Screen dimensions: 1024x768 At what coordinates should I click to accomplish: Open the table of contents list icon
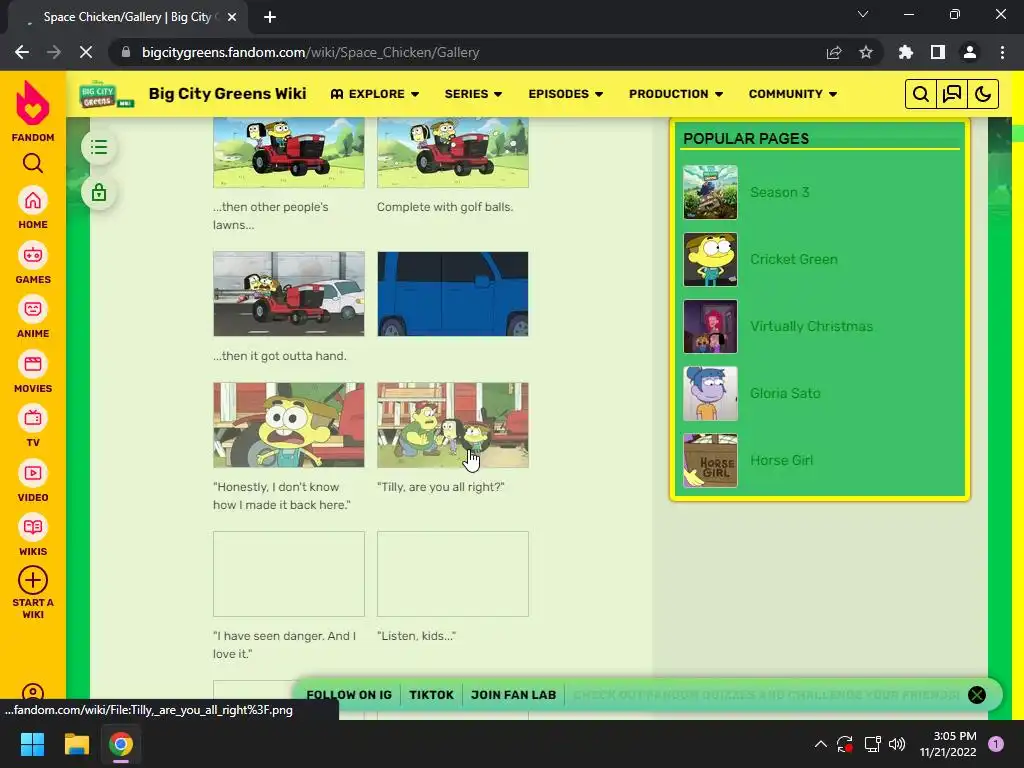(99, 147)
